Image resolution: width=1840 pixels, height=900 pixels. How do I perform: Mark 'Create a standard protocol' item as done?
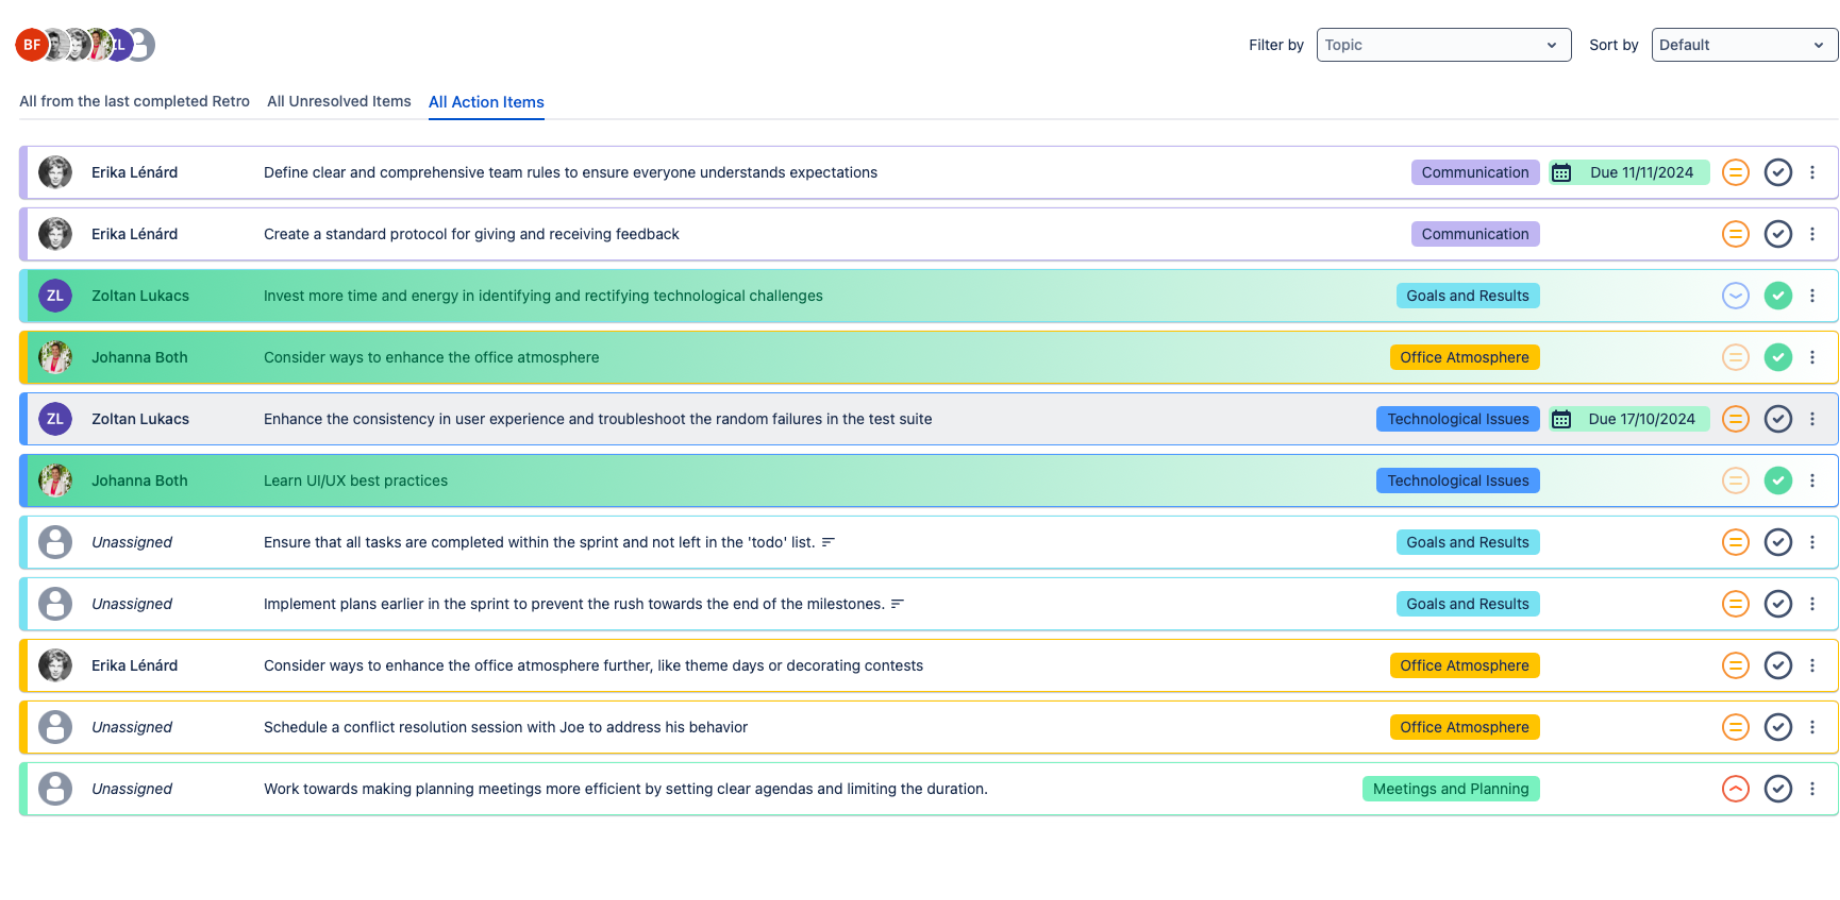coord(1777,234)
